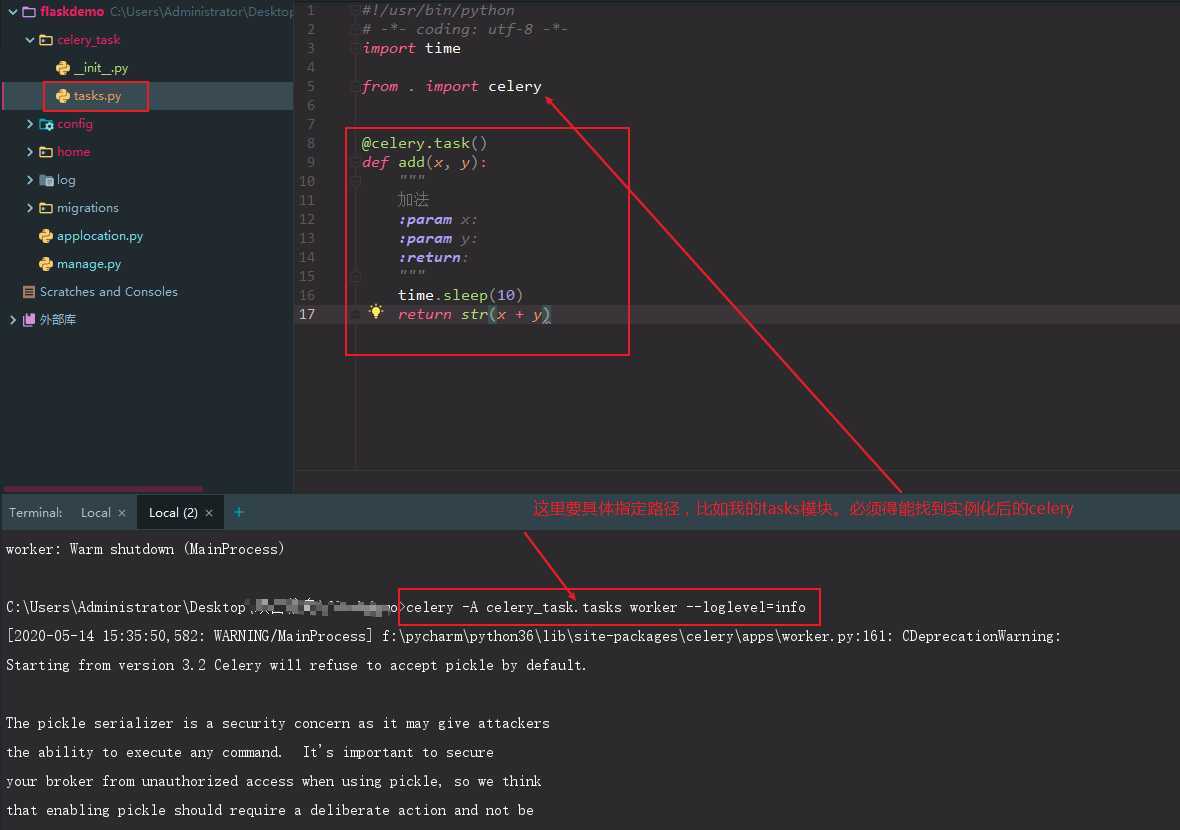Click gutter line number 8

point(311,143)
